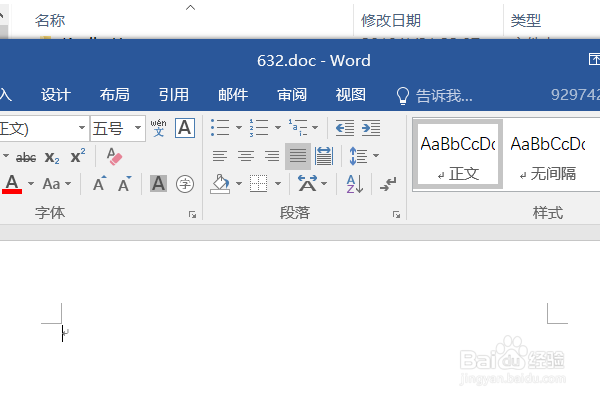Viewport: 600px width, 400px height.
Task: Clear all formatting with the eraser icon
Action: [114, 157]
